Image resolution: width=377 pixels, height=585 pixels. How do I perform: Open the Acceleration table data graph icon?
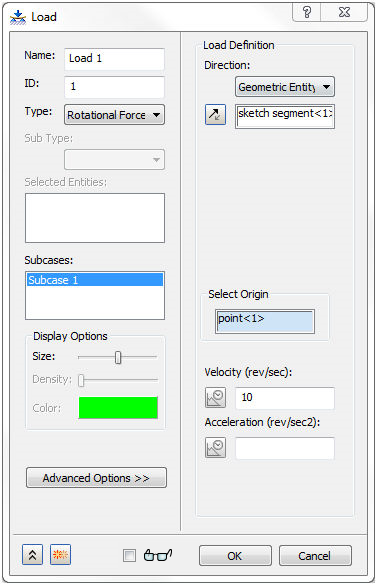pyautogui.click(x=215, y=447)
